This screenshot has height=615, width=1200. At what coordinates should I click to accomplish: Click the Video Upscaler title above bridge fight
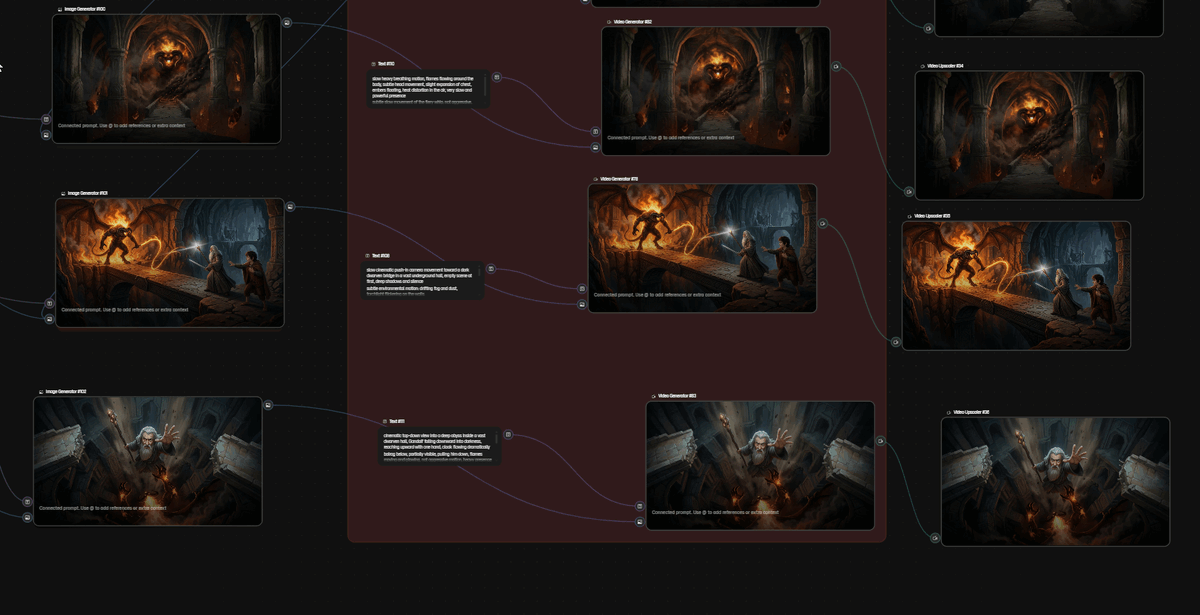tap(932, 216)
